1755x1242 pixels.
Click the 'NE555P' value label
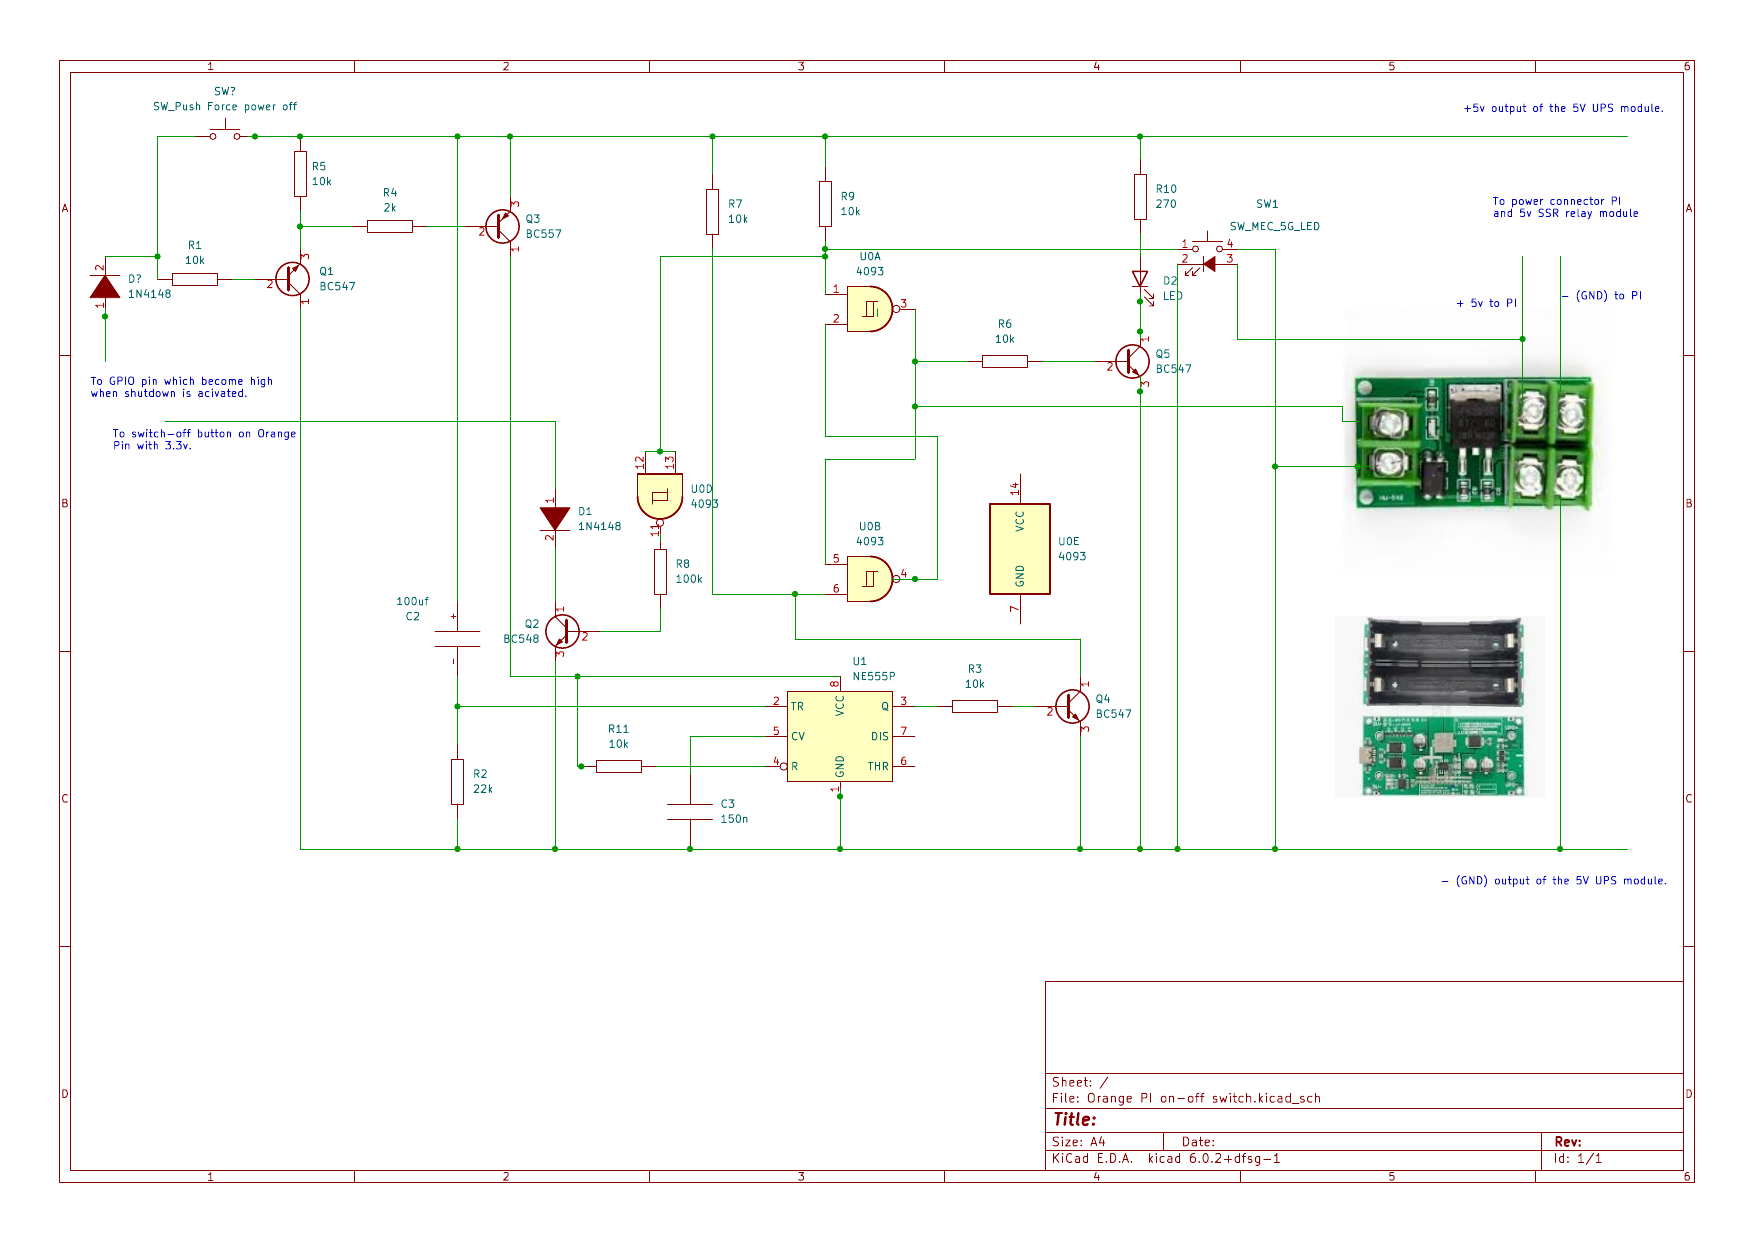pos(874,677)
